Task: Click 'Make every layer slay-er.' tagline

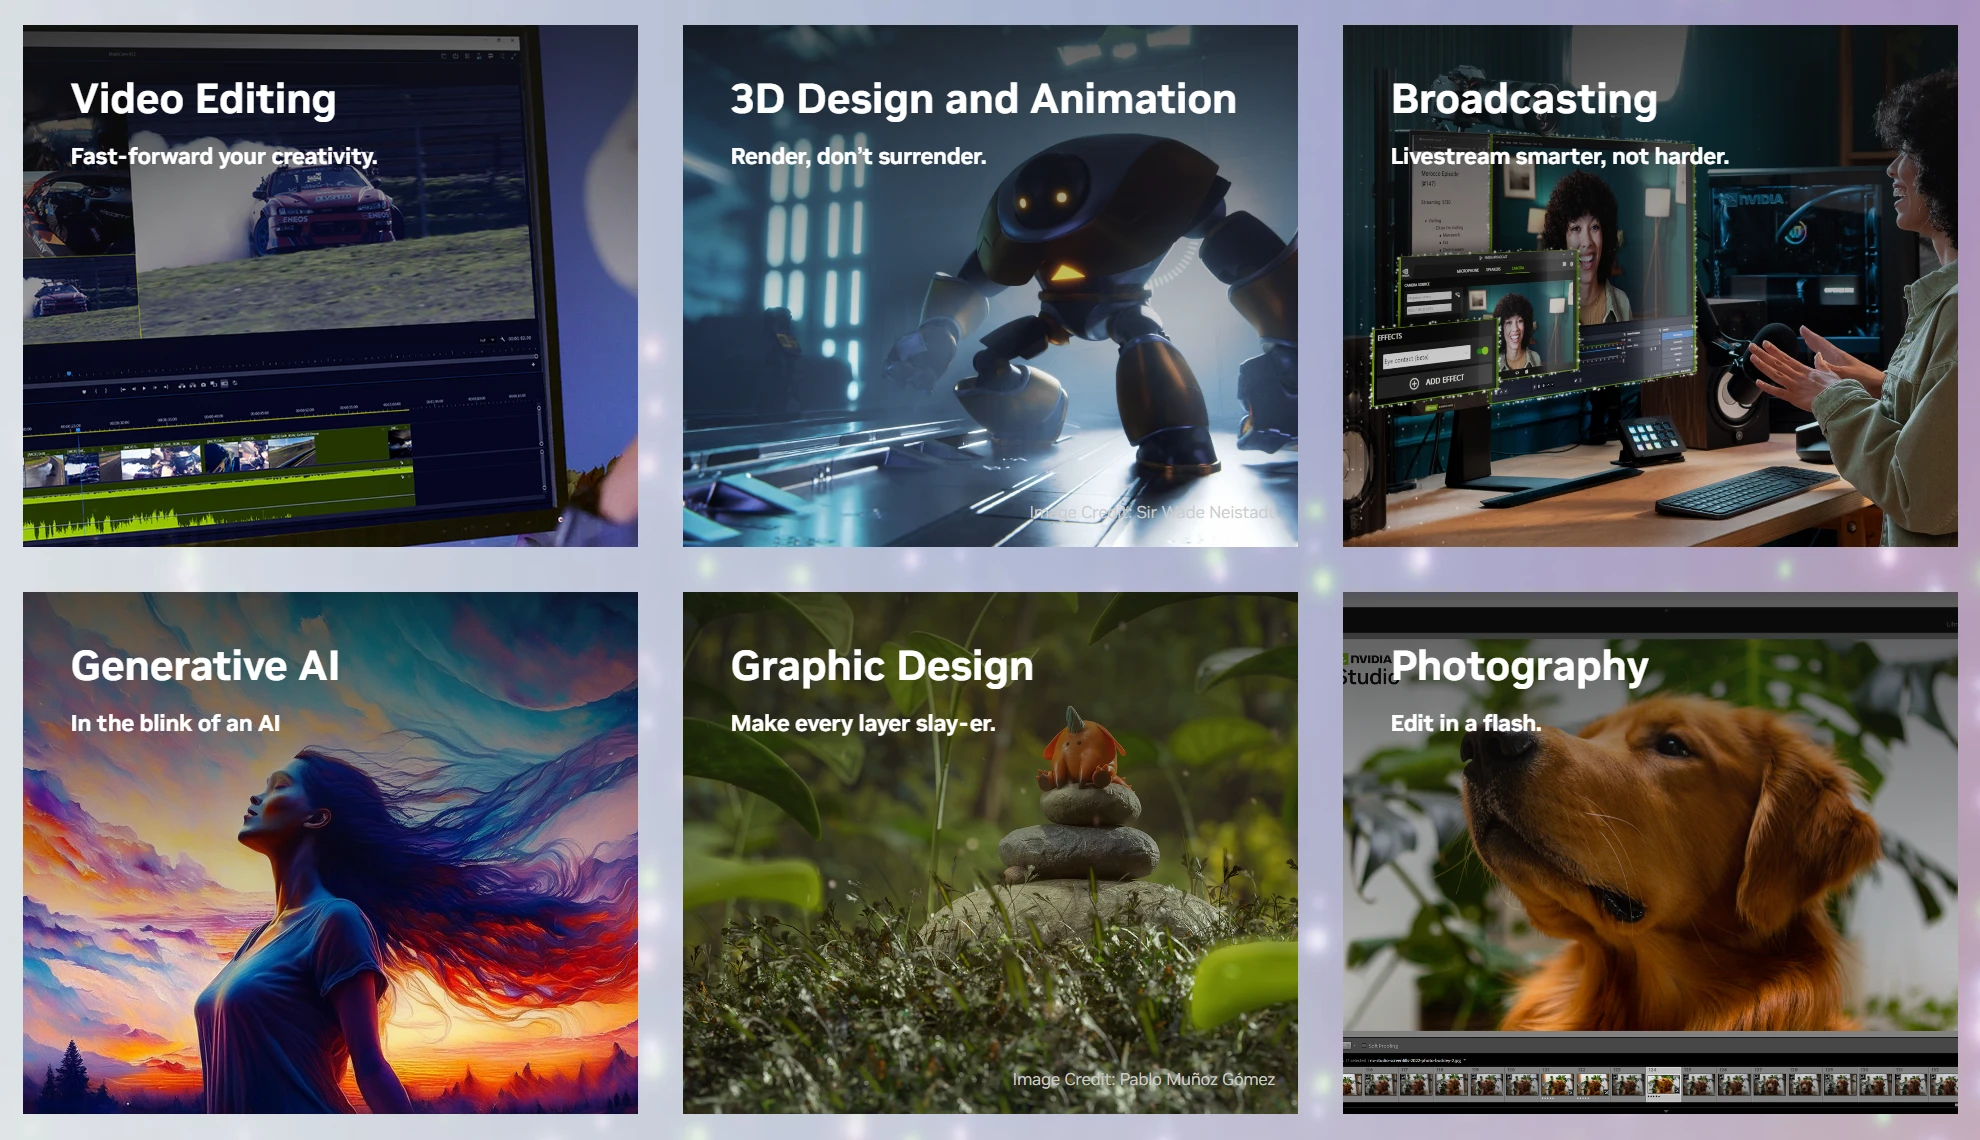Action: point(863,723)
